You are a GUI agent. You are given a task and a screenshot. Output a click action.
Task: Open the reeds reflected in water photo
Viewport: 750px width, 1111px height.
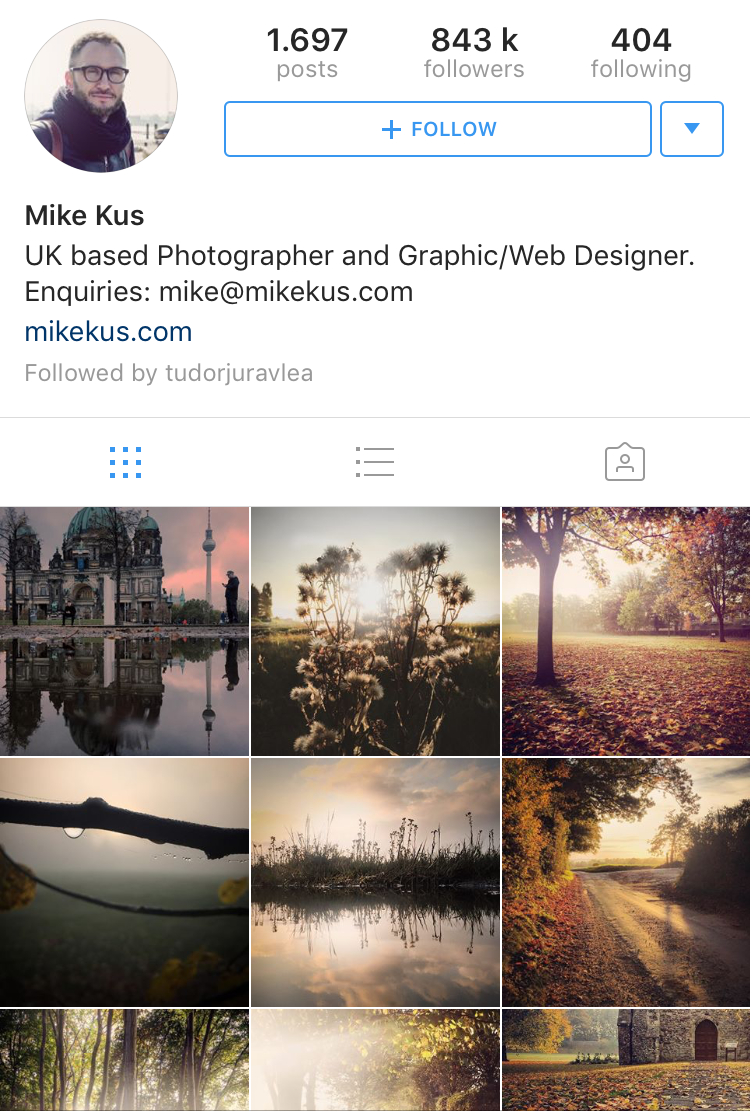(x=375, y=882)
